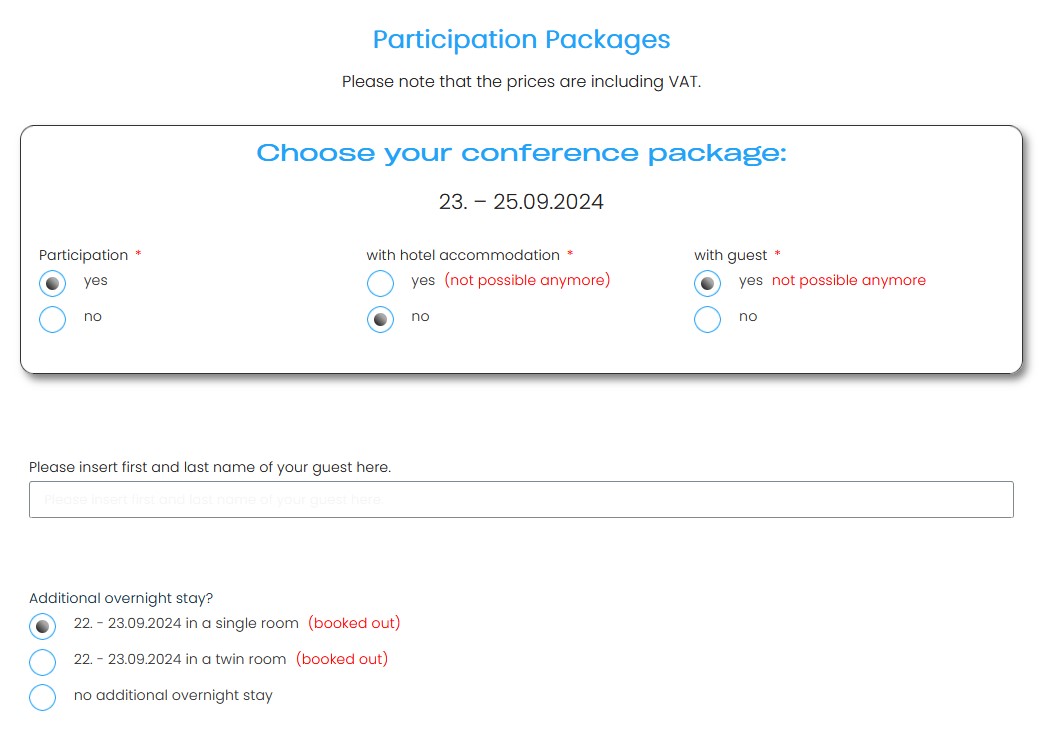
Task: Select 'no' radio button under with guest
Action: pos(707,320)
